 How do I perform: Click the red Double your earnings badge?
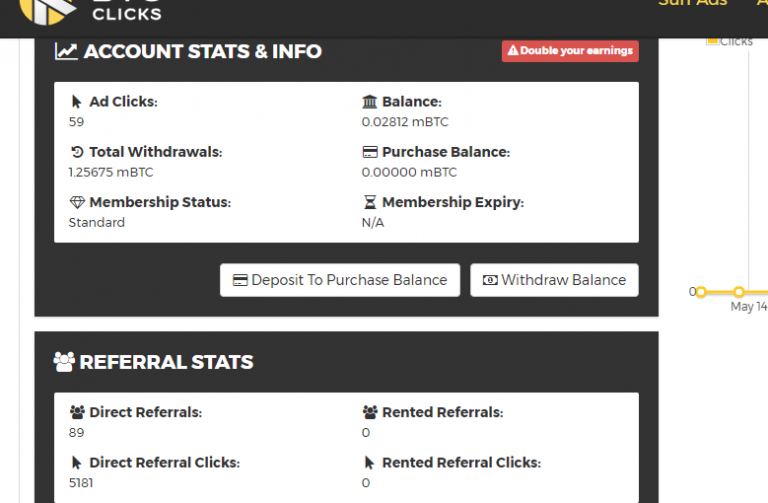(570, 51)
